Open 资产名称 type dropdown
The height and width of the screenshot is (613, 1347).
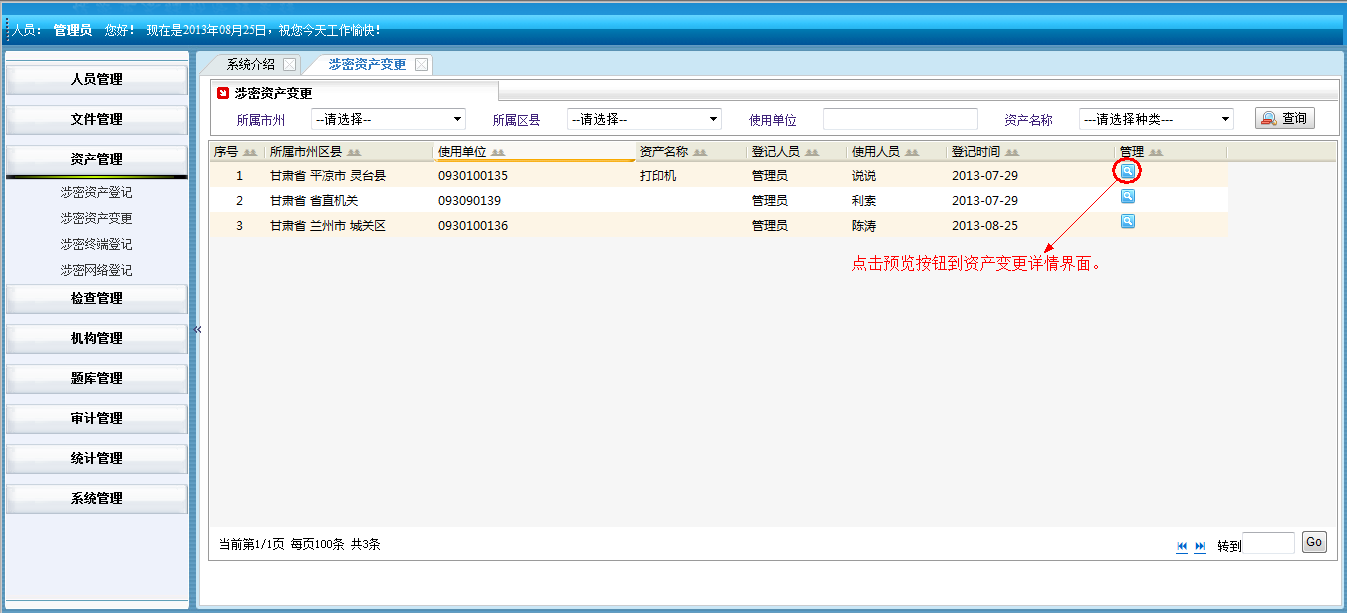point(1156,119)
